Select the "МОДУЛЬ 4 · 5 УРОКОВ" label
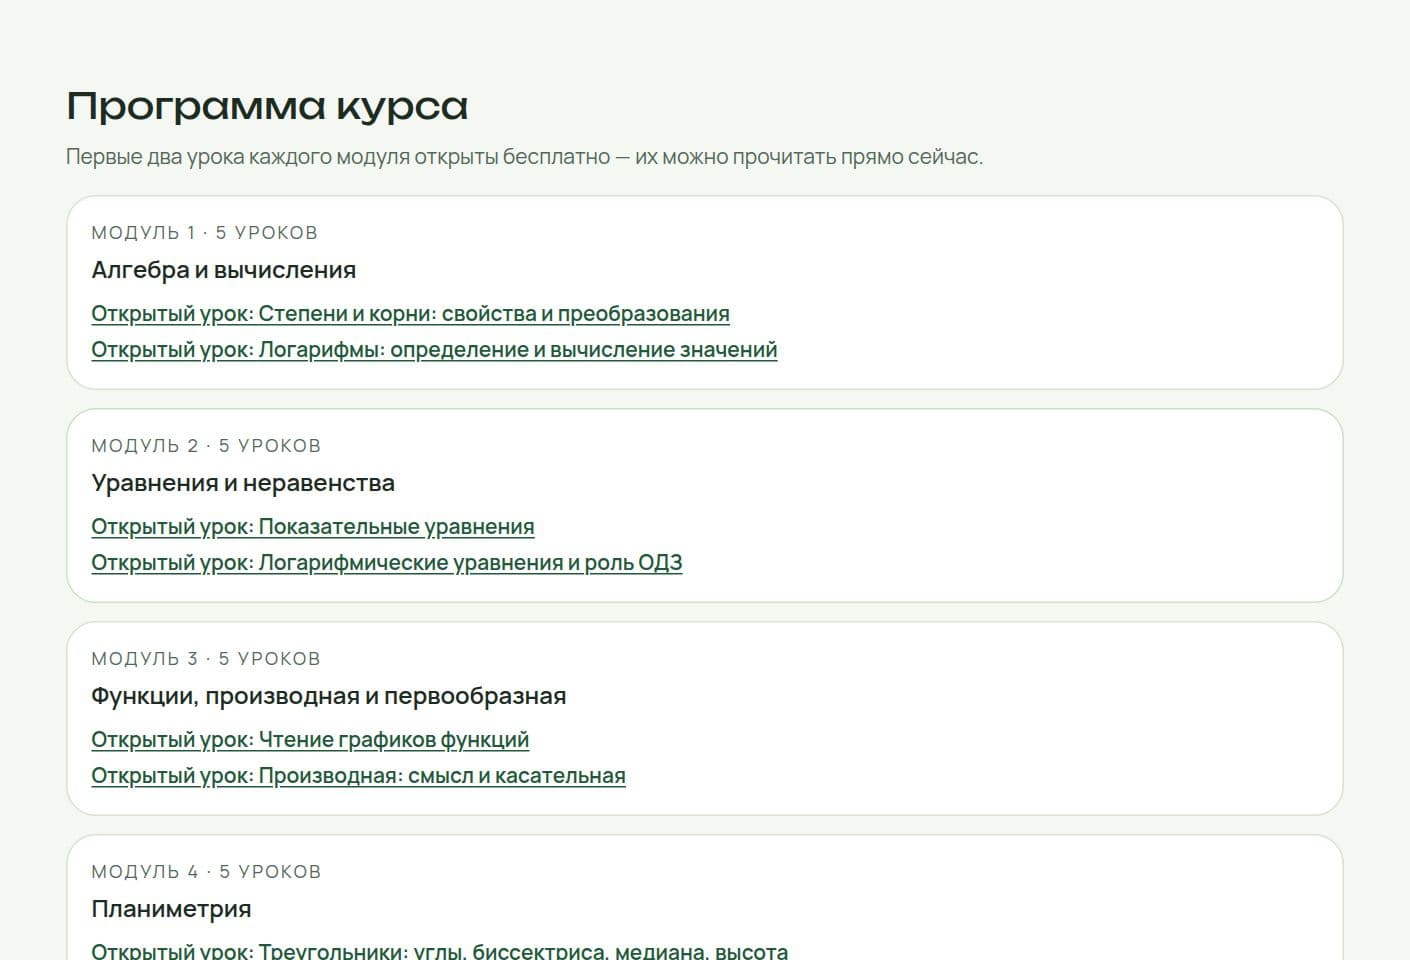1410x960 pixels. [206, 872]
